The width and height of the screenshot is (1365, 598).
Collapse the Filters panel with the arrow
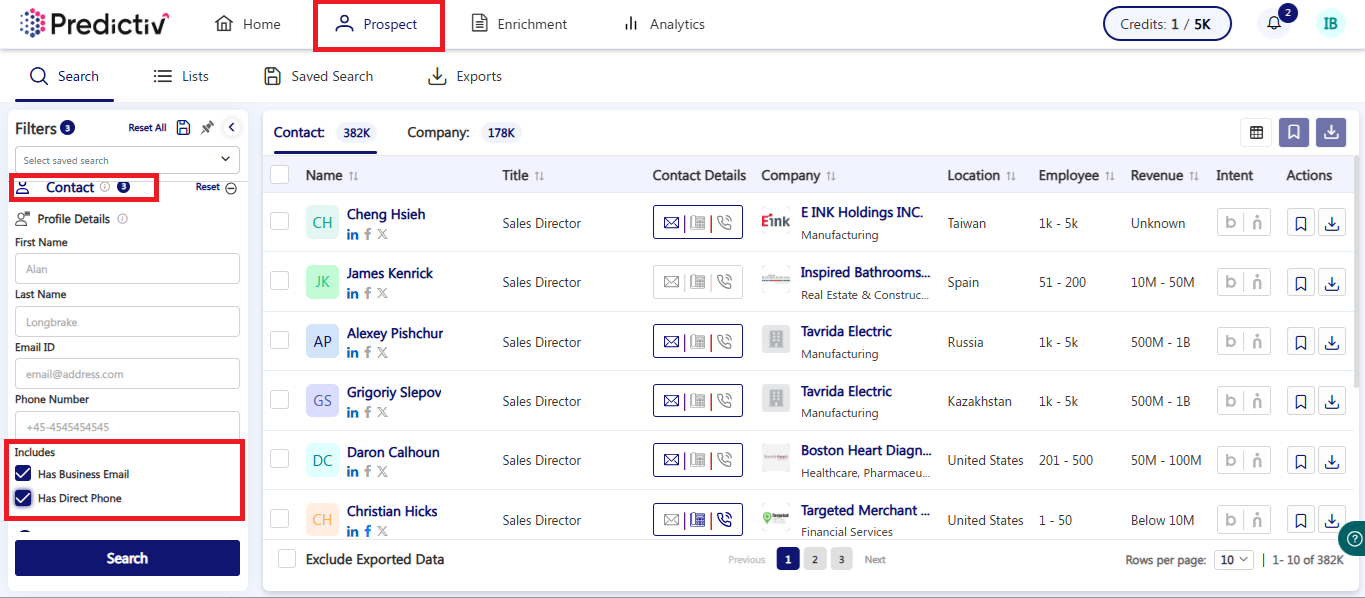tap(232, 127)
